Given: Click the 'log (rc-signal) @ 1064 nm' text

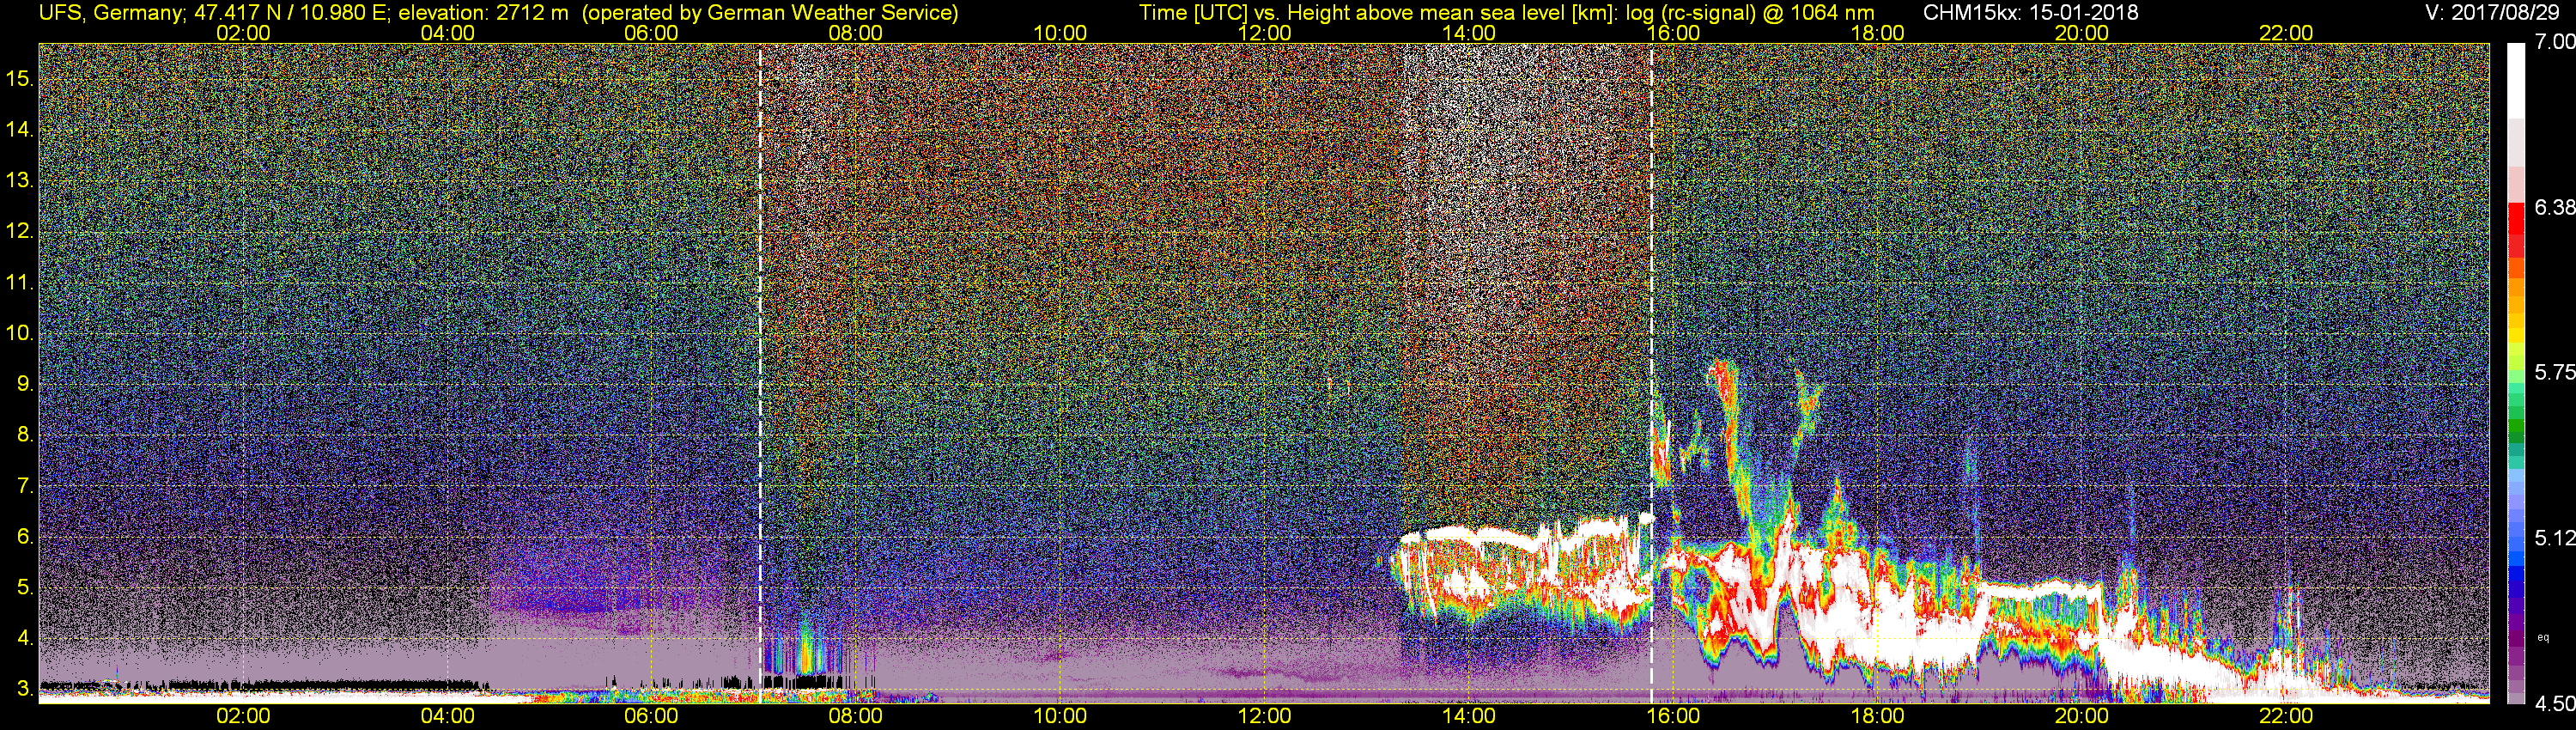Looking at the screenshot, I should point(1750,13).
